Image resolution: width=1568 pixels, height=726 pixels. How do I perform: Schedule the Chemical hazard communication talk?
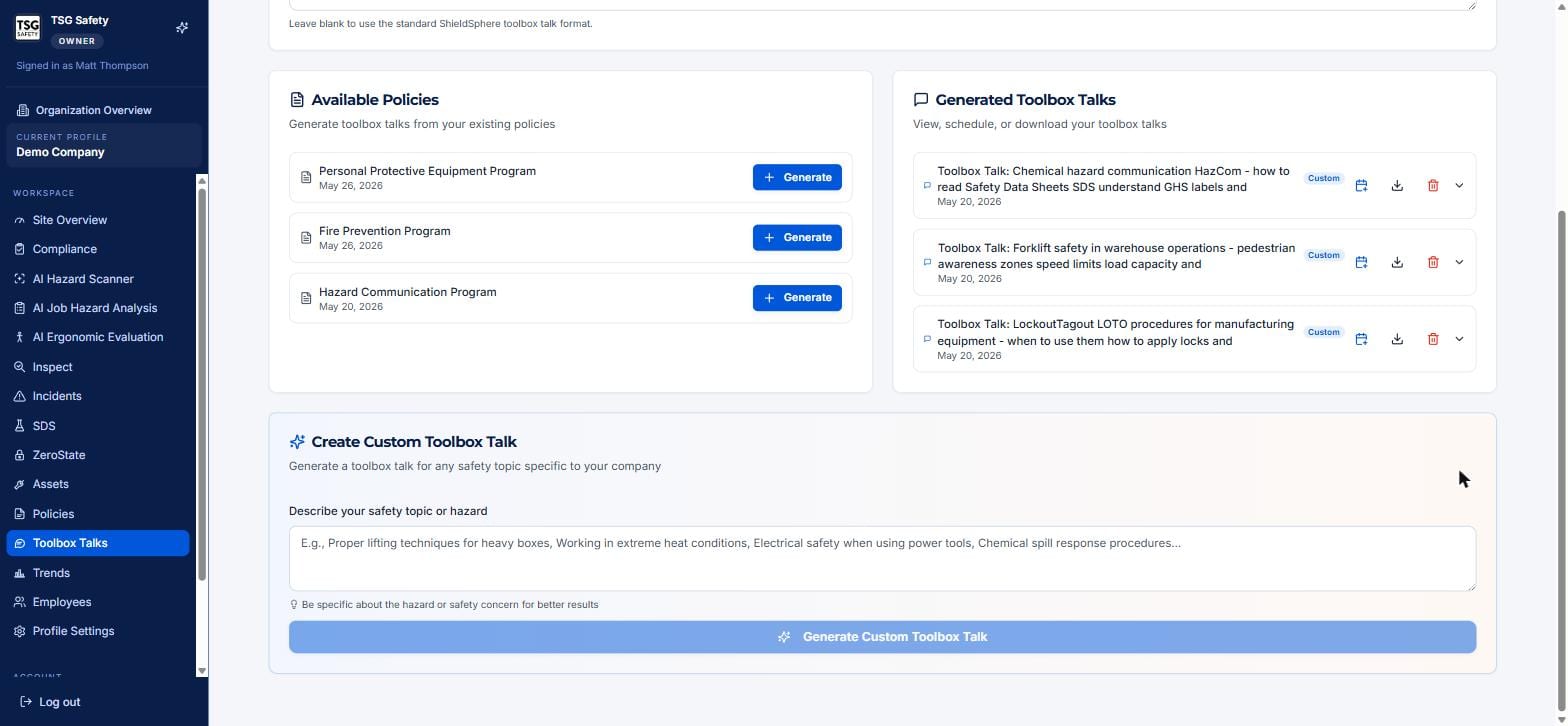point(1361,186)
